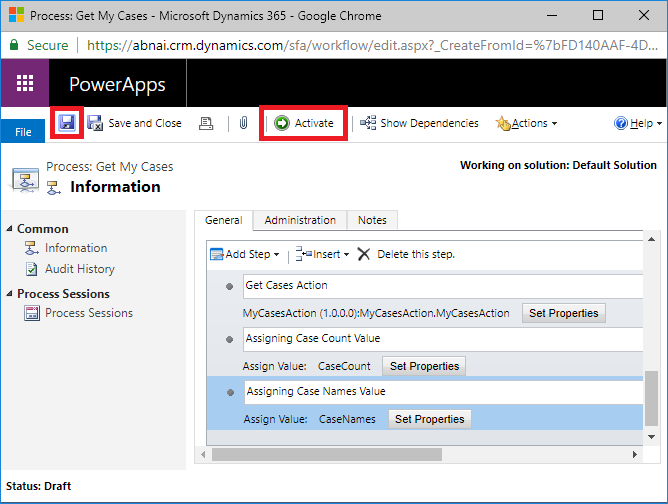668x504 pixels.
Task: Open the Actions dropdown menu
Action: tap(526, 123)
